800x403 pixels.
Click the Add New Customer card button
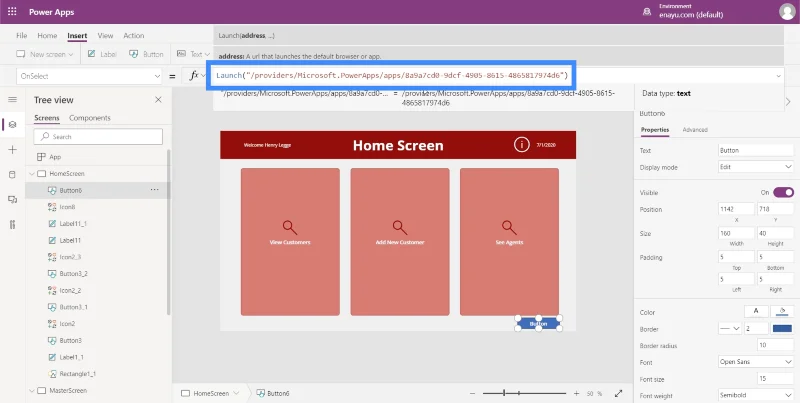click(x=400, y=242)
